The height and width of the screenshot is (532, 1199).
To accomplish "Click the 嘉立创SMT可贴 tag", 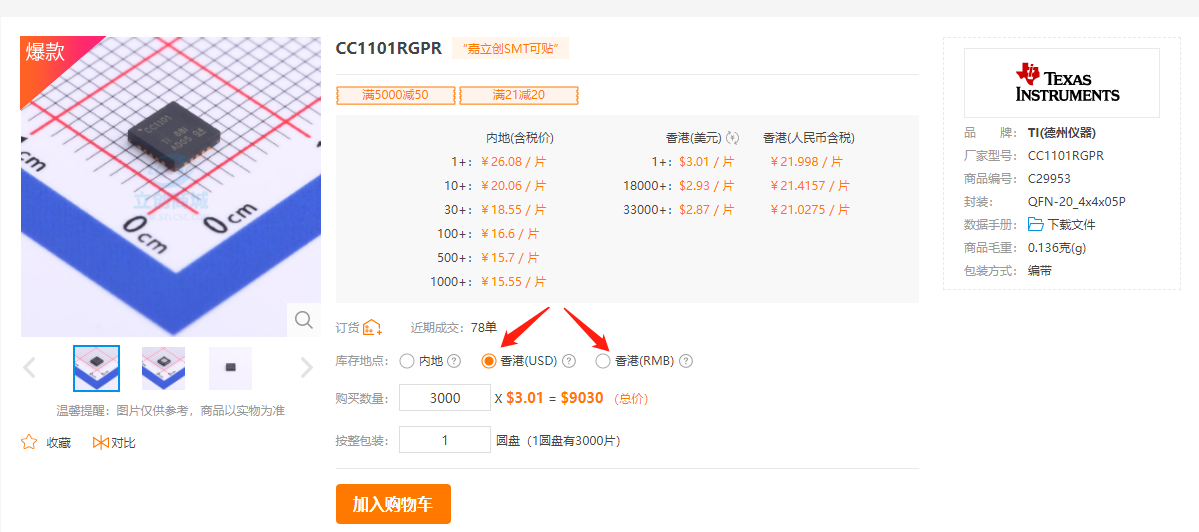I will click(x=511, y=49).
